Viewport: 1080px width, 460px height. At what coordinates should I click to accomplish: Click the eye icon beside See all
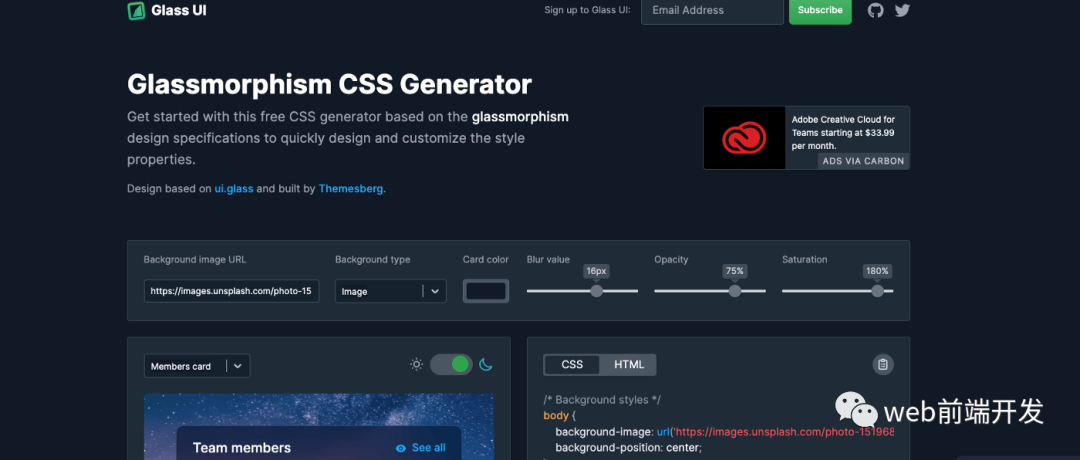[x=401, y=448]
